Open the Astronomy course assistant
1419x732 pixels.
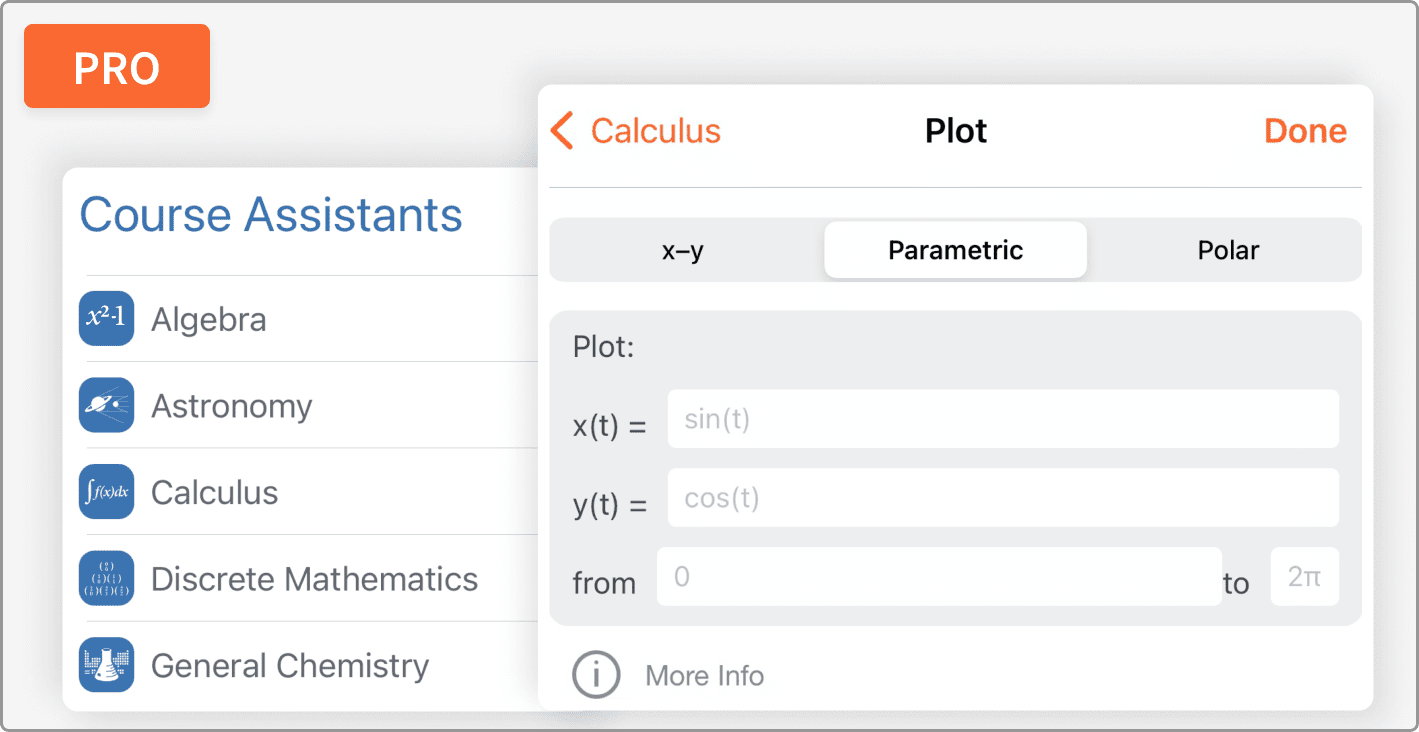tap(232, 406)
